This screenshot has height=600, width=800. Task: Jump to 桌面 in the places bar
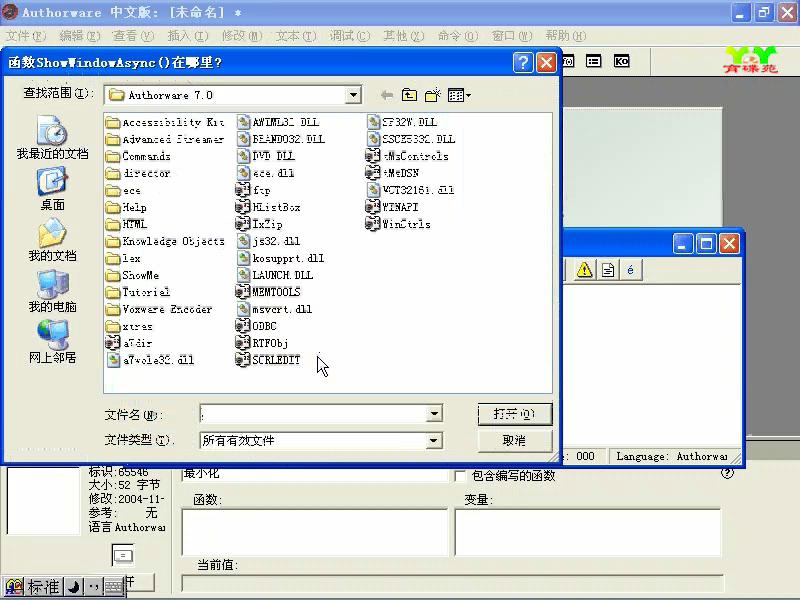(x=53, y=189)
